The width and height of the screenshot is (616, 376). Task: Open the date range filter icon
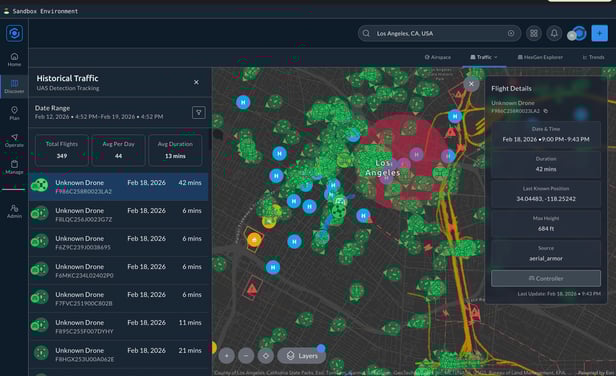tap(199, 113)
